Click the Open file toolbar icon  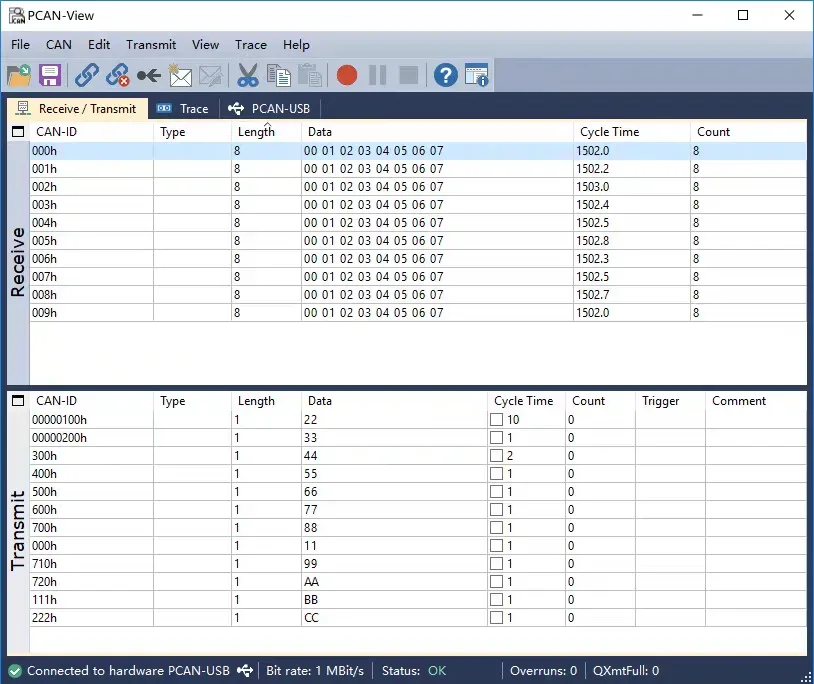pos(19,75)
